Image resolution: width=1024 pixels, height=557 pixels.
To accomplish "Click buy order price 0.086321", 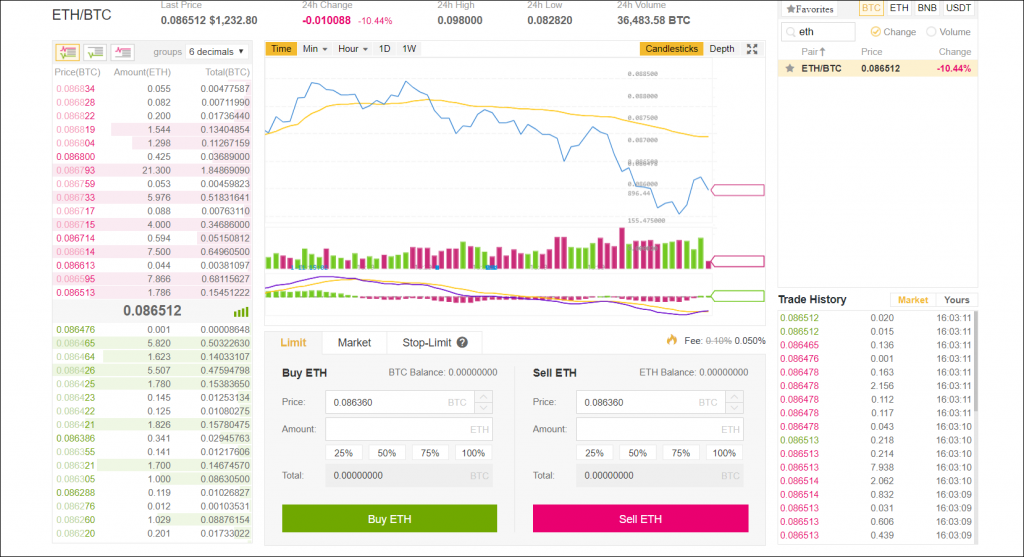I will coord(75,466).
